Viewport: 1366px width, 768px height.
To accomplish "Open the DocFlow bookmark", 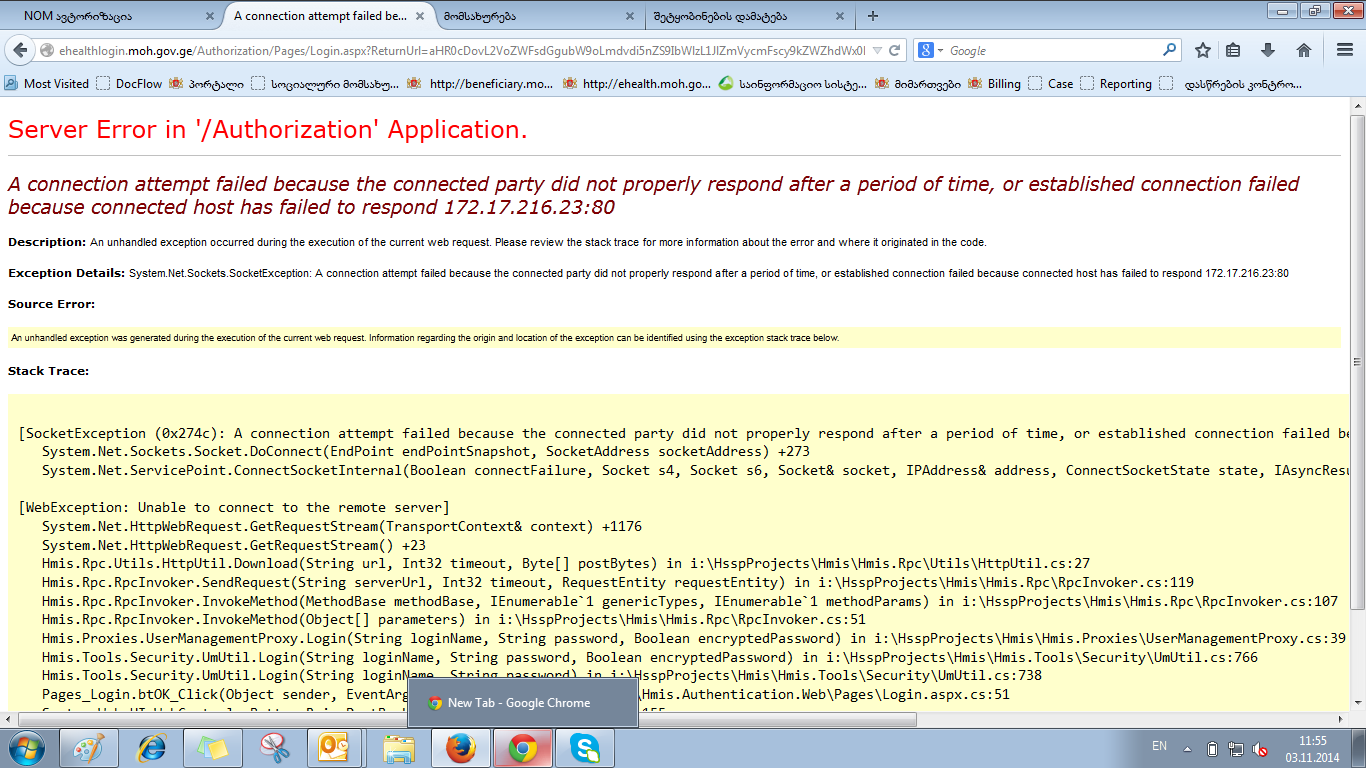I will coord(138,84).
